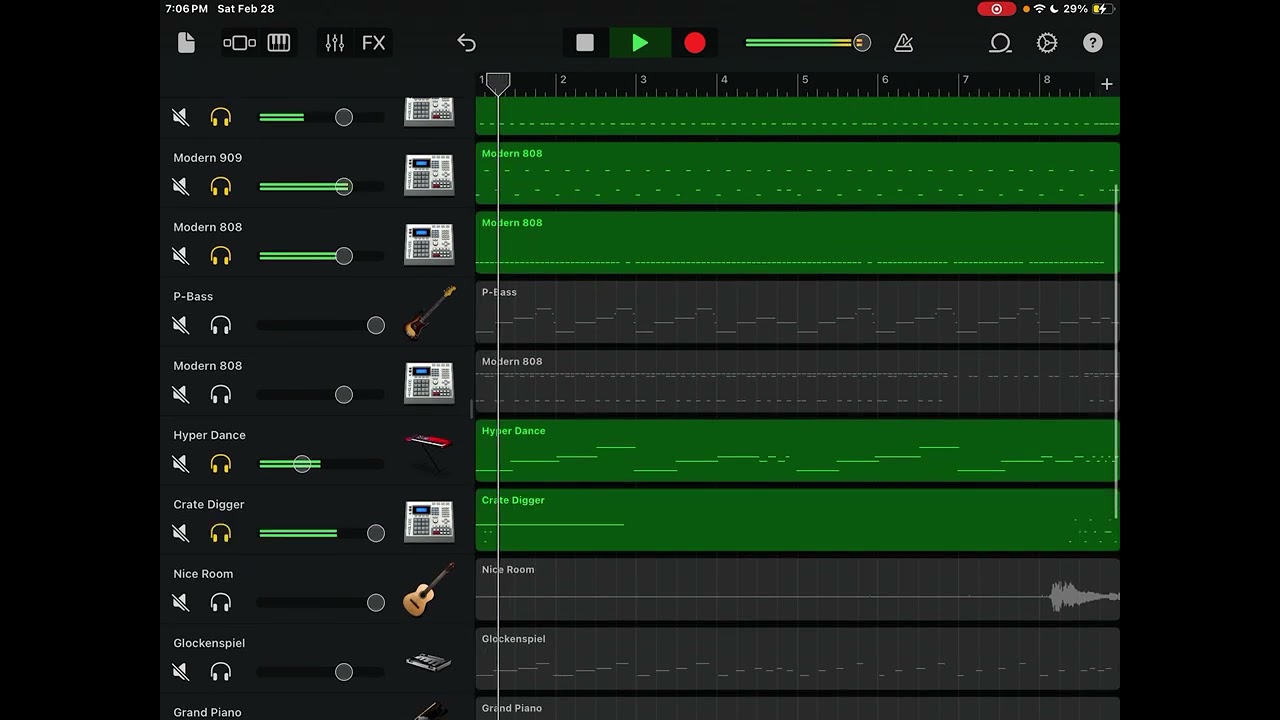Tap the Glockenspiel instrument icon

(429, 661)
